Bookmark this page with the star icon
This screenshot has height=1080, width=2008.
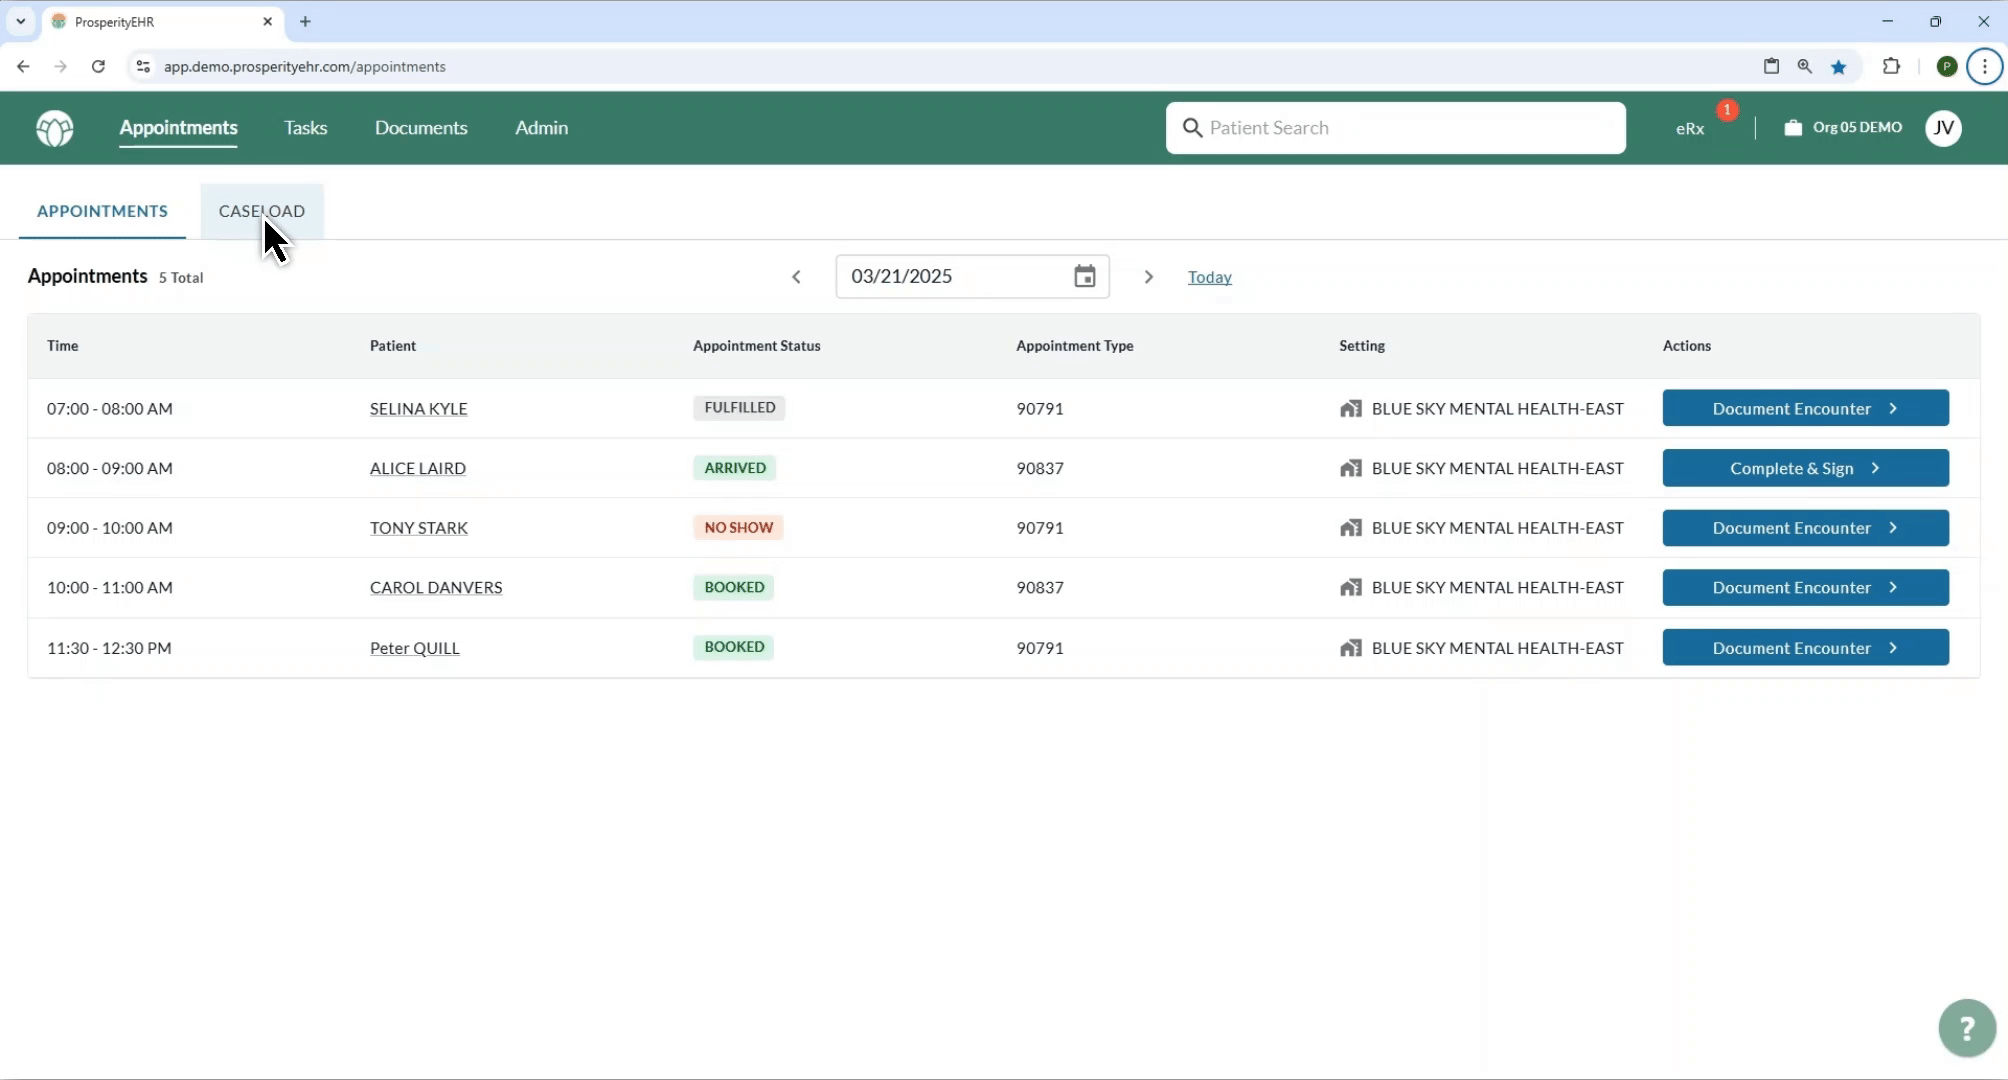1839,66
